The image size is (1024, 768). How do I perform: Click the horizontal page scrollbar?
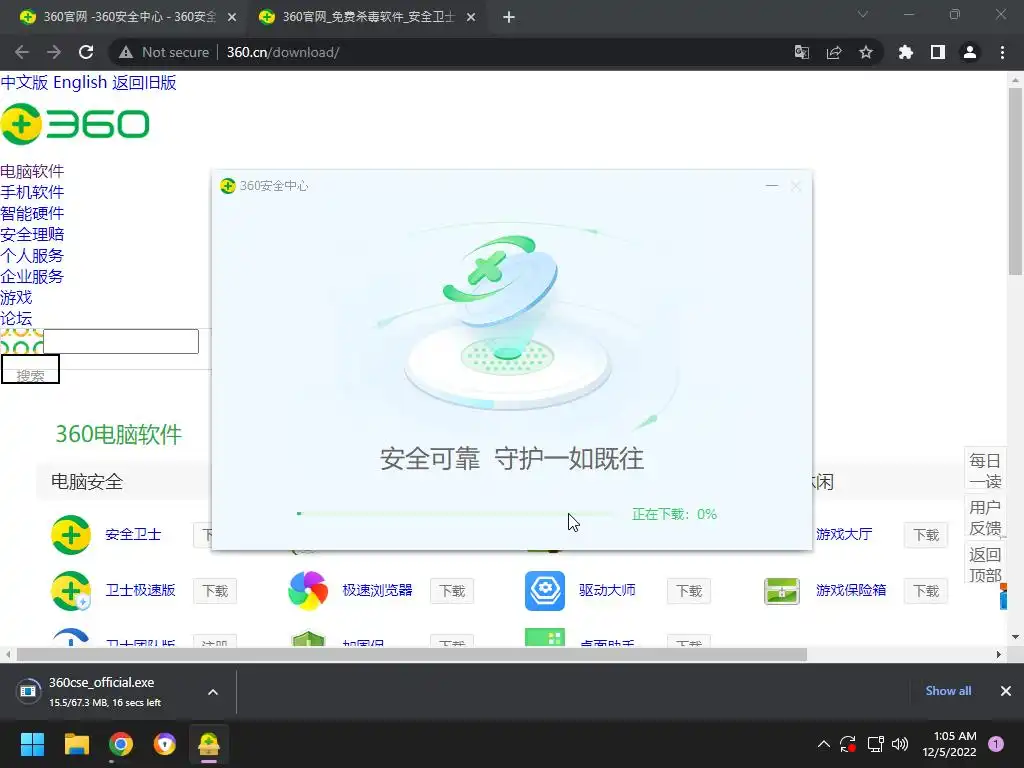pyautogui.click(x=411, y=654)
